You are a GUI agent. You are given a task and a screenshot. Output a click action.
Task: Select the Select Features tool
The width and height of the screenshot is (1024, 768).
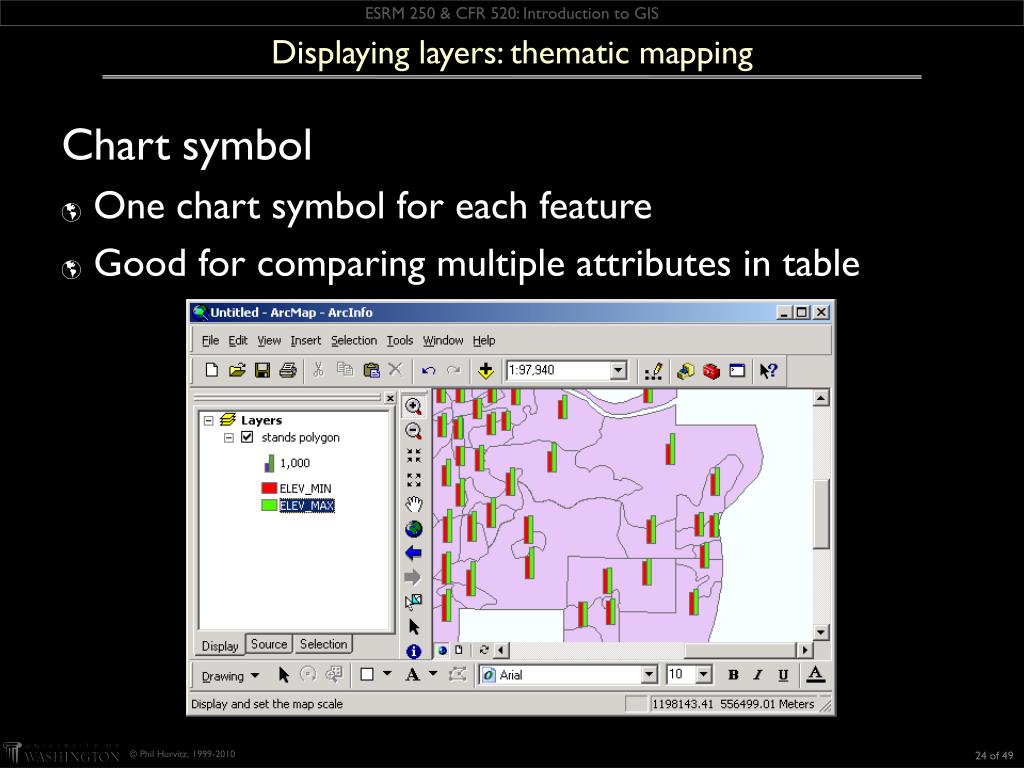[x=413, y=601]
